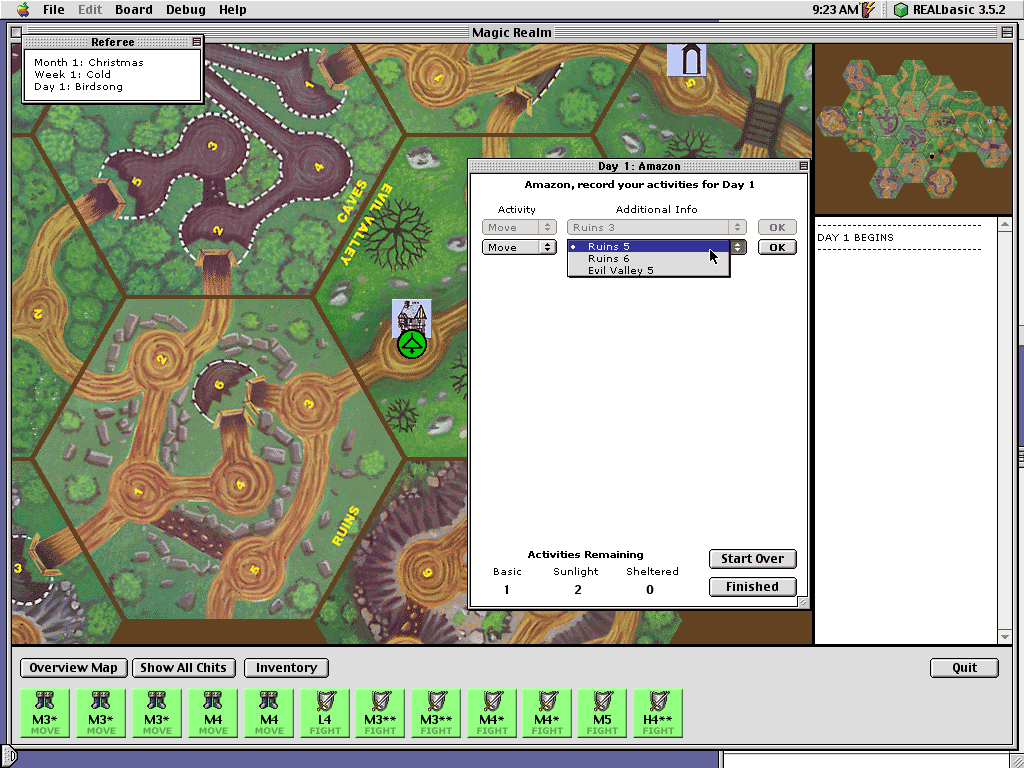Click the Basic activities remaining value
1024x768 pixels.
507,590
